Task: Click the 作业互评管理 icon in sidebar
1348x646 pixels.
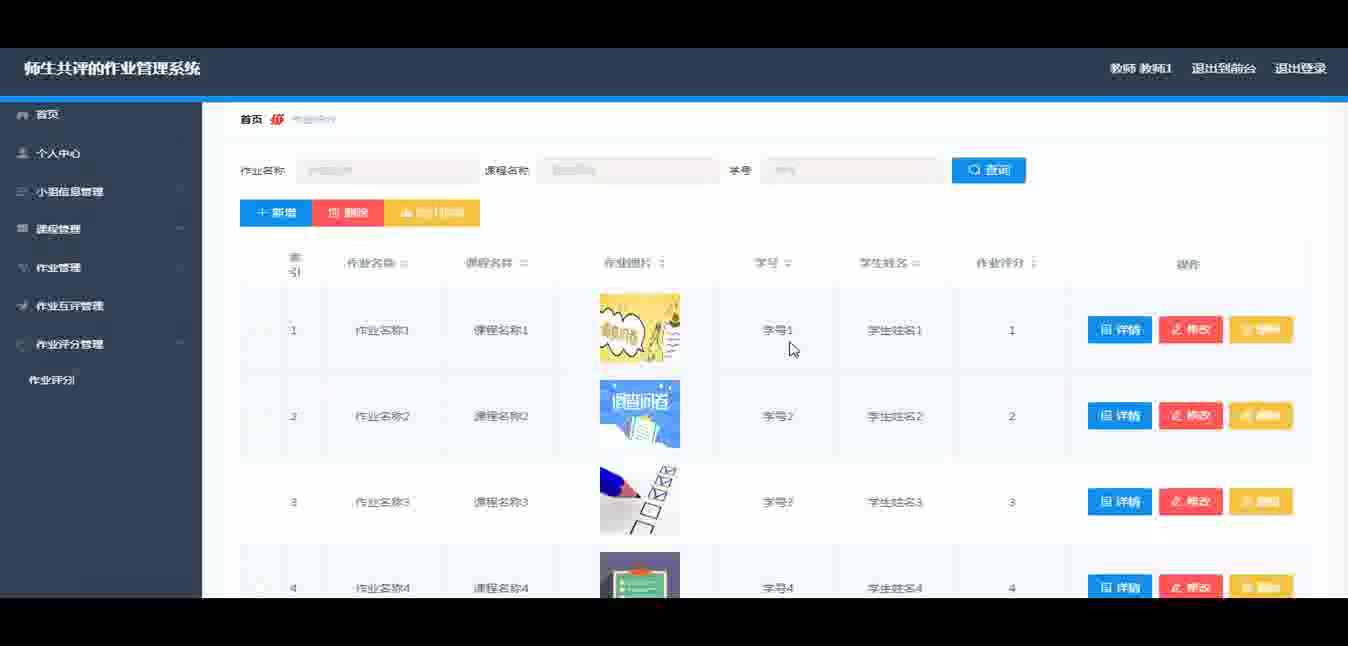Action: pos(22,306)
